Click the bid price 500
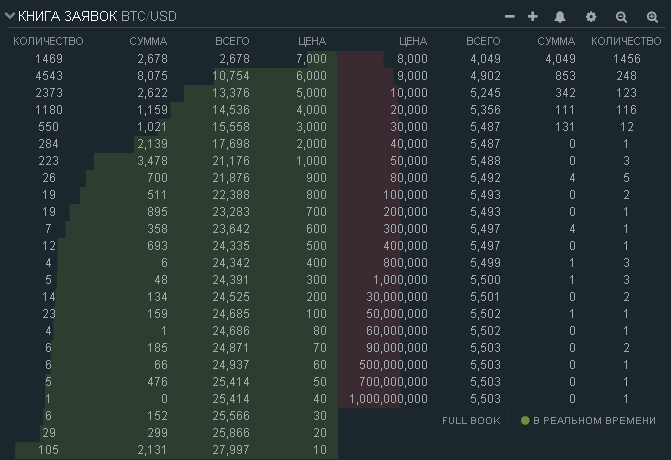 tap(316, 246)
